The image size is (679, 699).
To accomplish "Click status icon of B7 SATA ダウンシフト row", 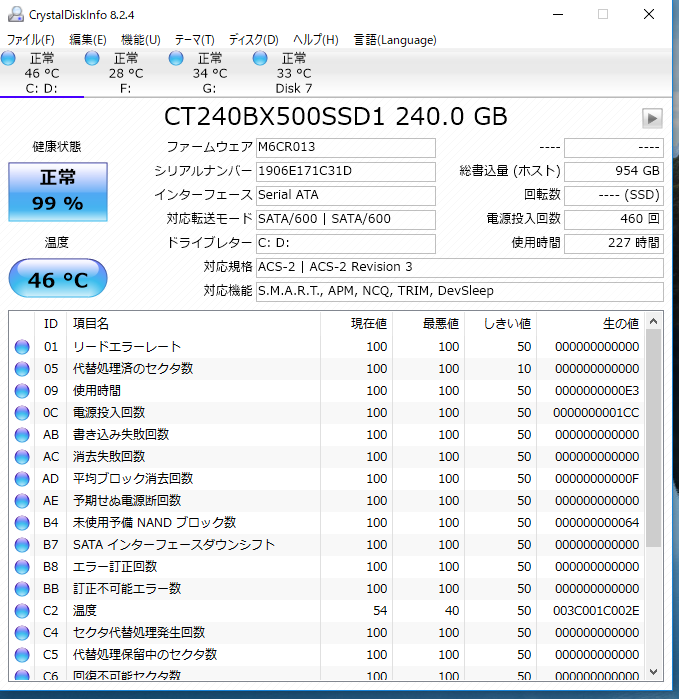I will (22, 545).
